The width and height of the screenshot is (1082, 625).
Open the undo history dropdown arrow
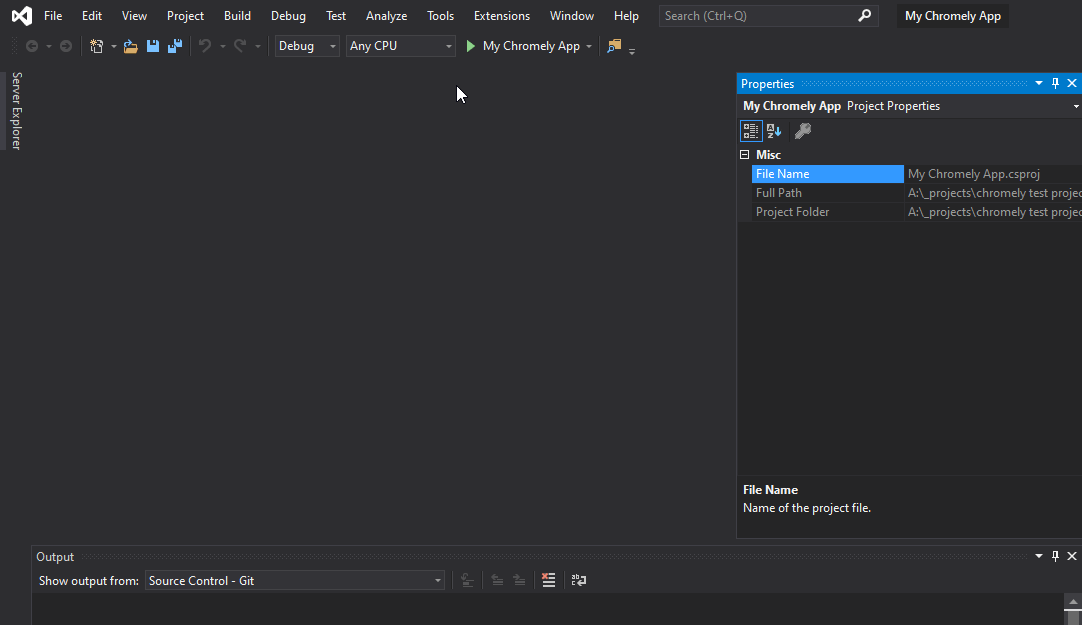(x=222, y=46)
